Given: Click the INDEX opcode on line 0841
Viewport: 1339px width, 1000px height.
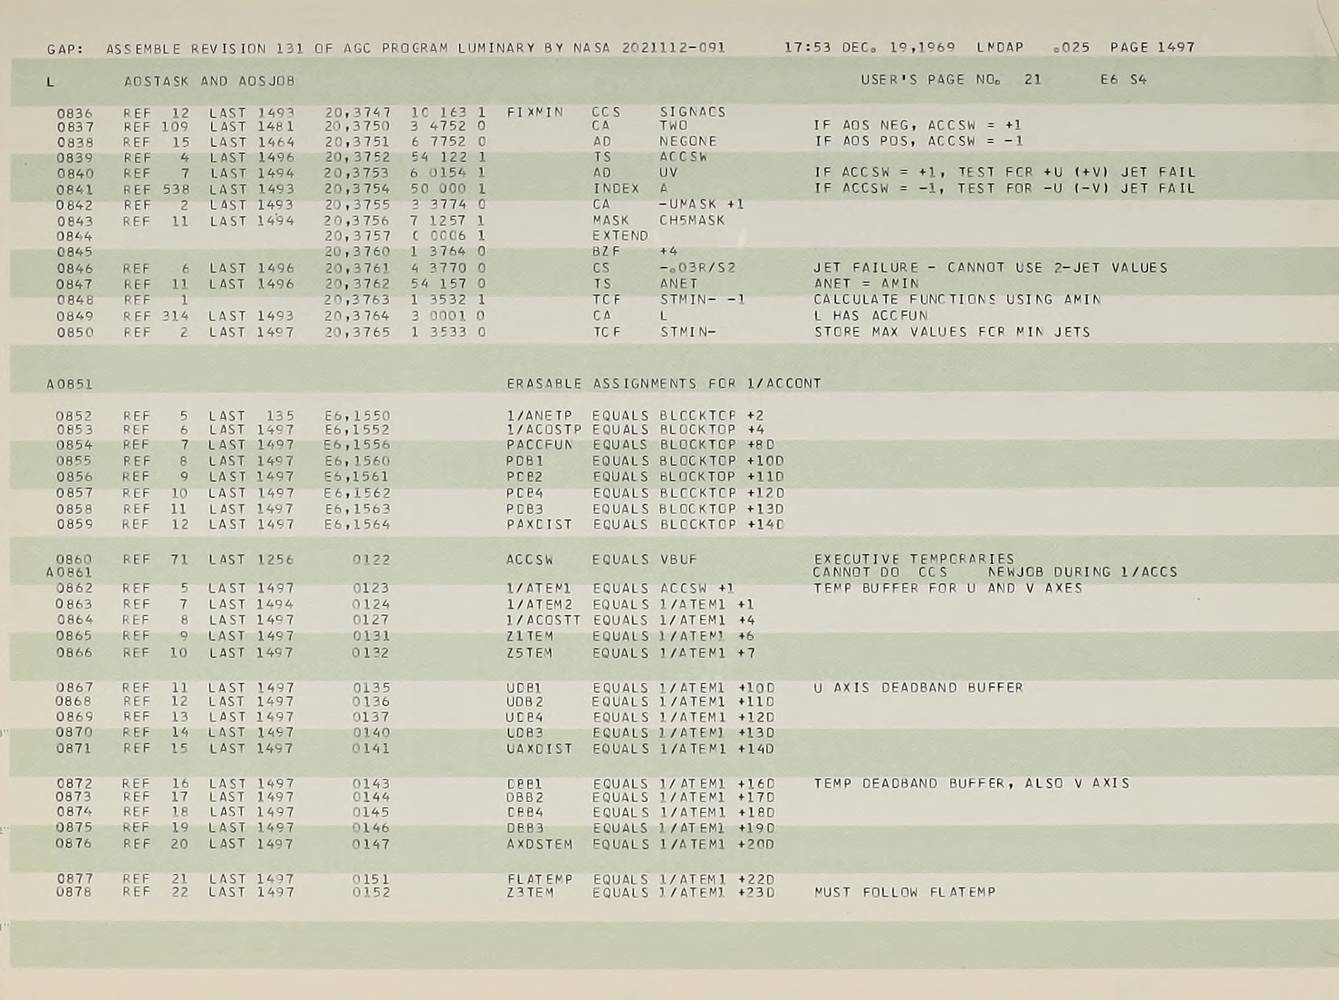Looking at the screenshot, I should pyautogui.click(x=616, y=188).
